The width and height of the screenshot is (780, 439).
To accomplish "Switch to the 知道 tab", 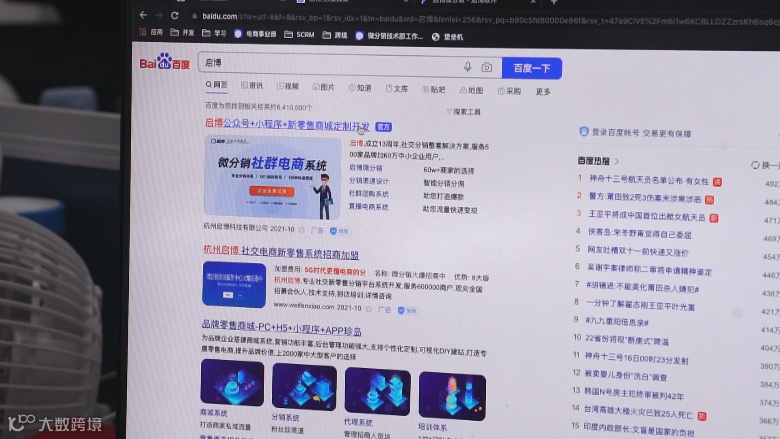I will 361,88.
